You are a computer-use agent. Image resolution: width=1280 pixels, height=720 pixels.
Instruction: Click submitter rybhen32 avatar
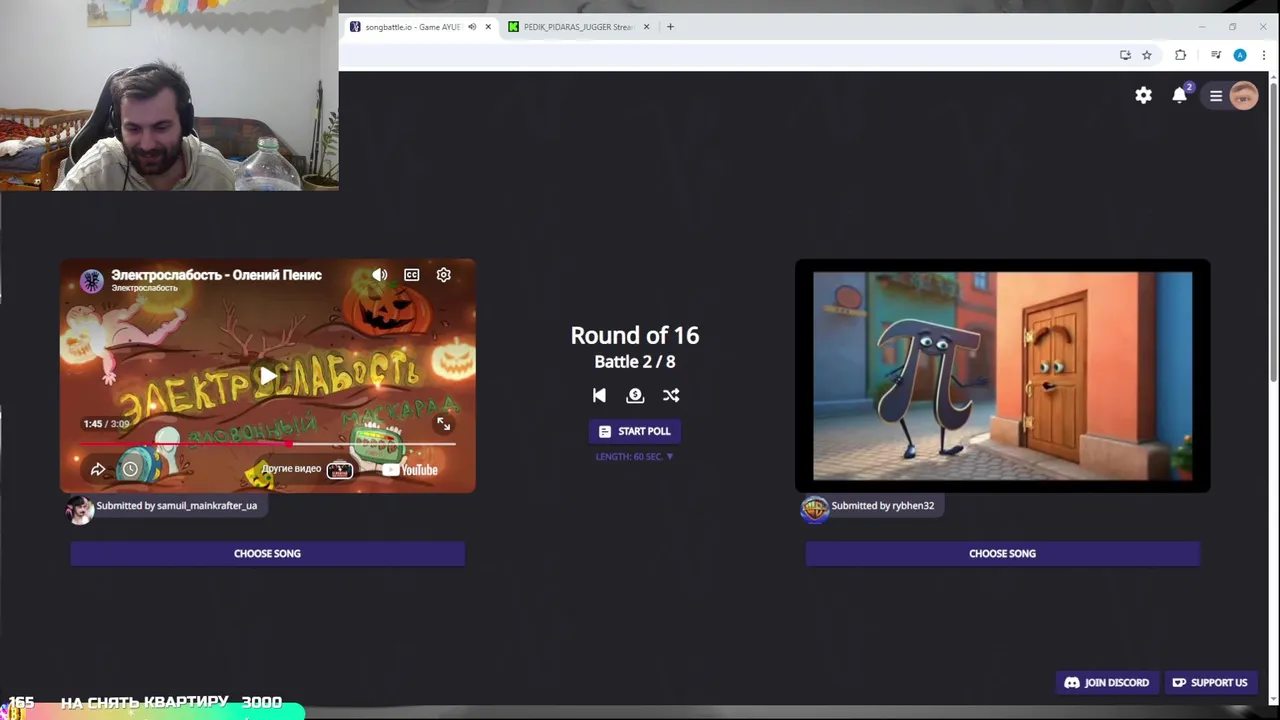[x=815, y=509]
